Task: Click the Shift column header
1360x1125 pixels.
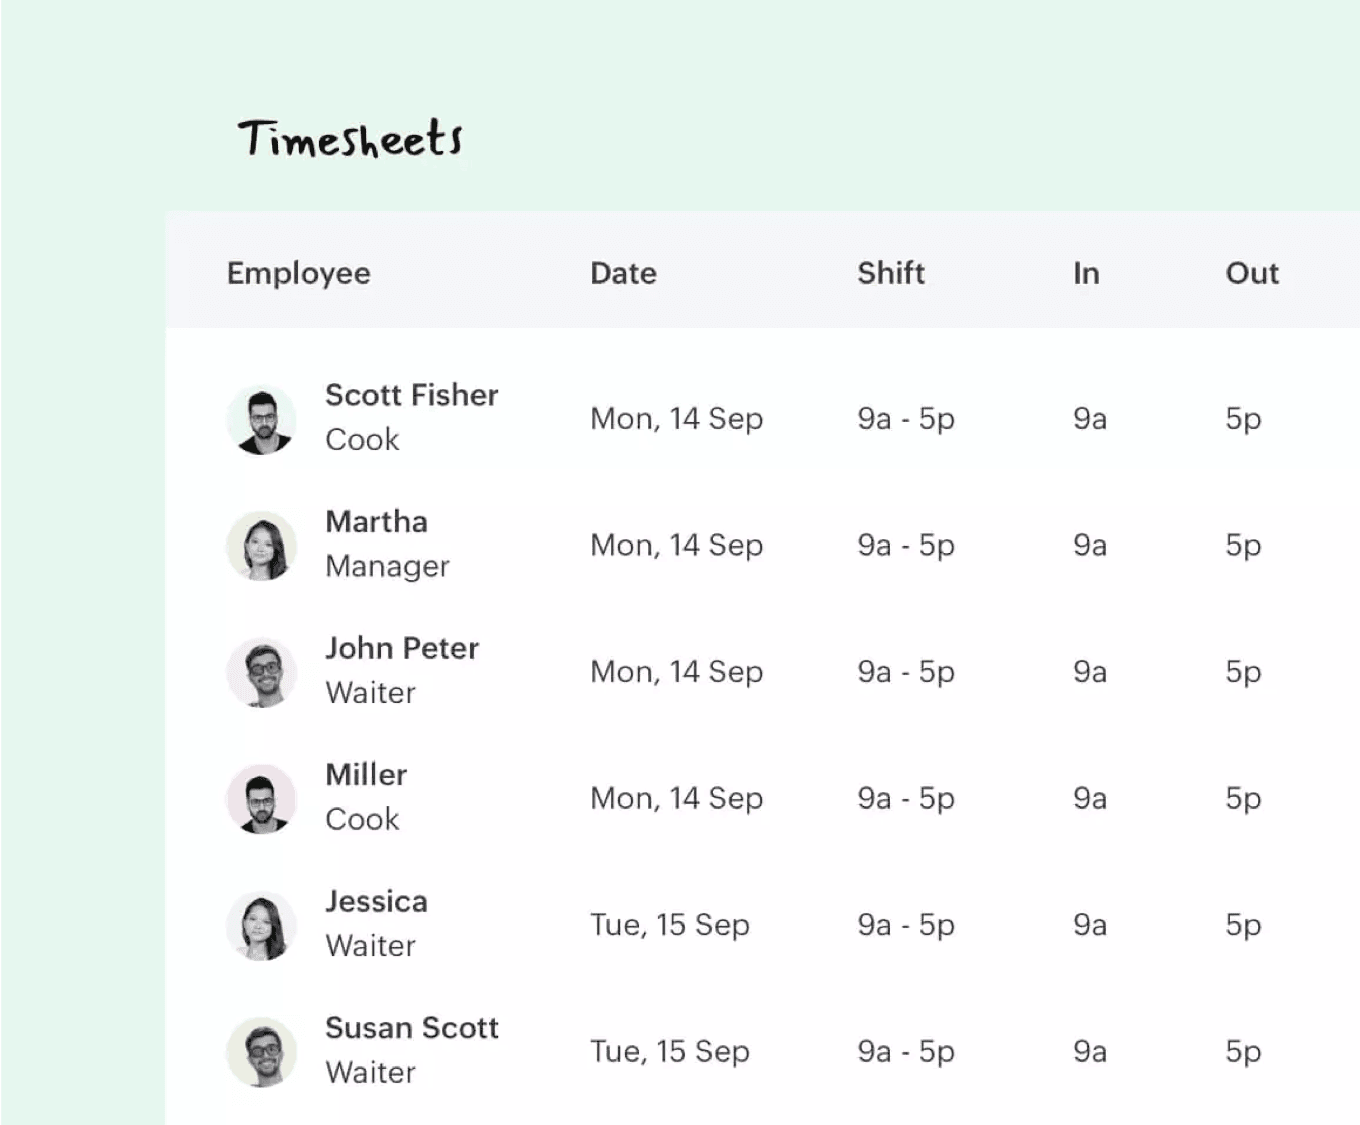Action: 891,273
